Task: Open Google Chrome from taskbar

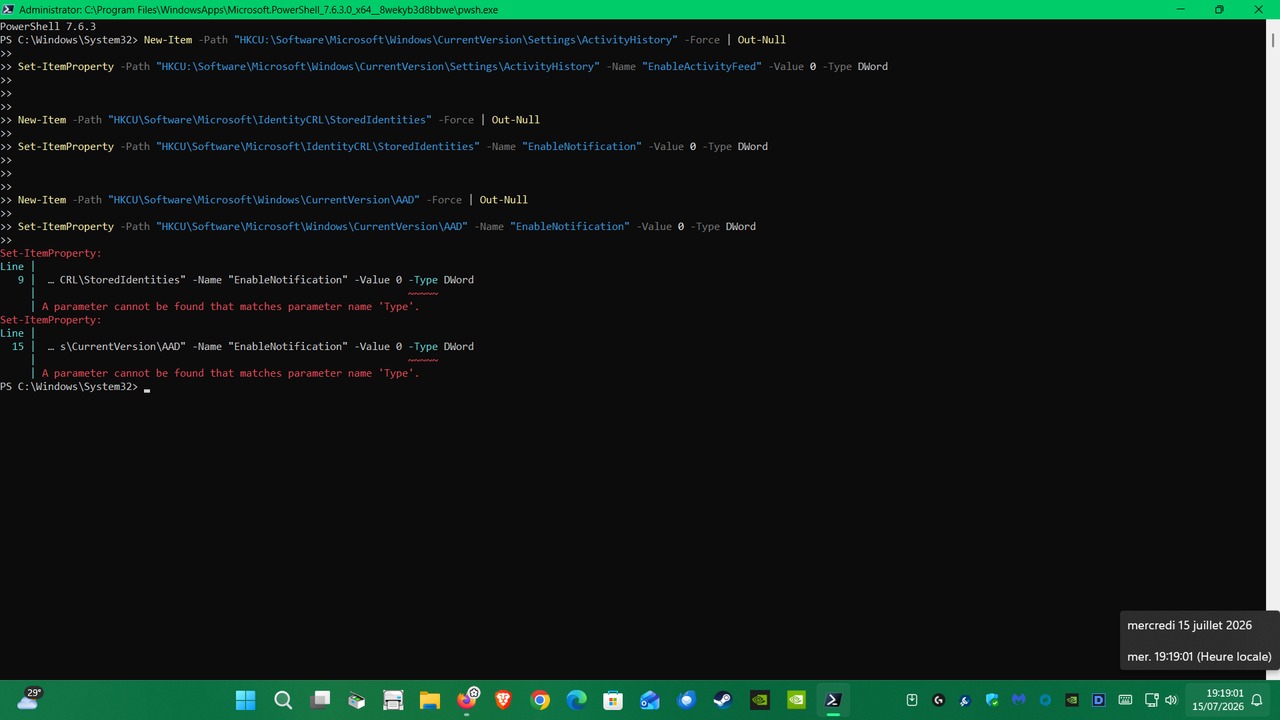Action: point(540,700)
